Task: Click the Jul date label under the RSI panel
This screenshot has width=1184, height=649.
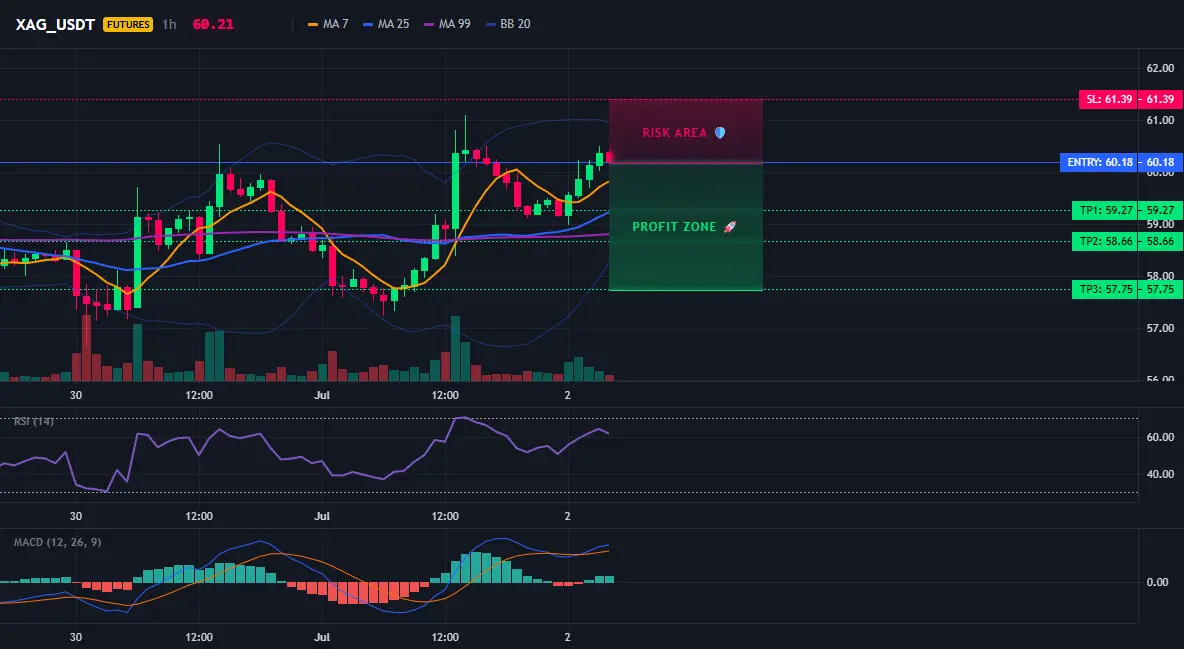Action: 322,516
